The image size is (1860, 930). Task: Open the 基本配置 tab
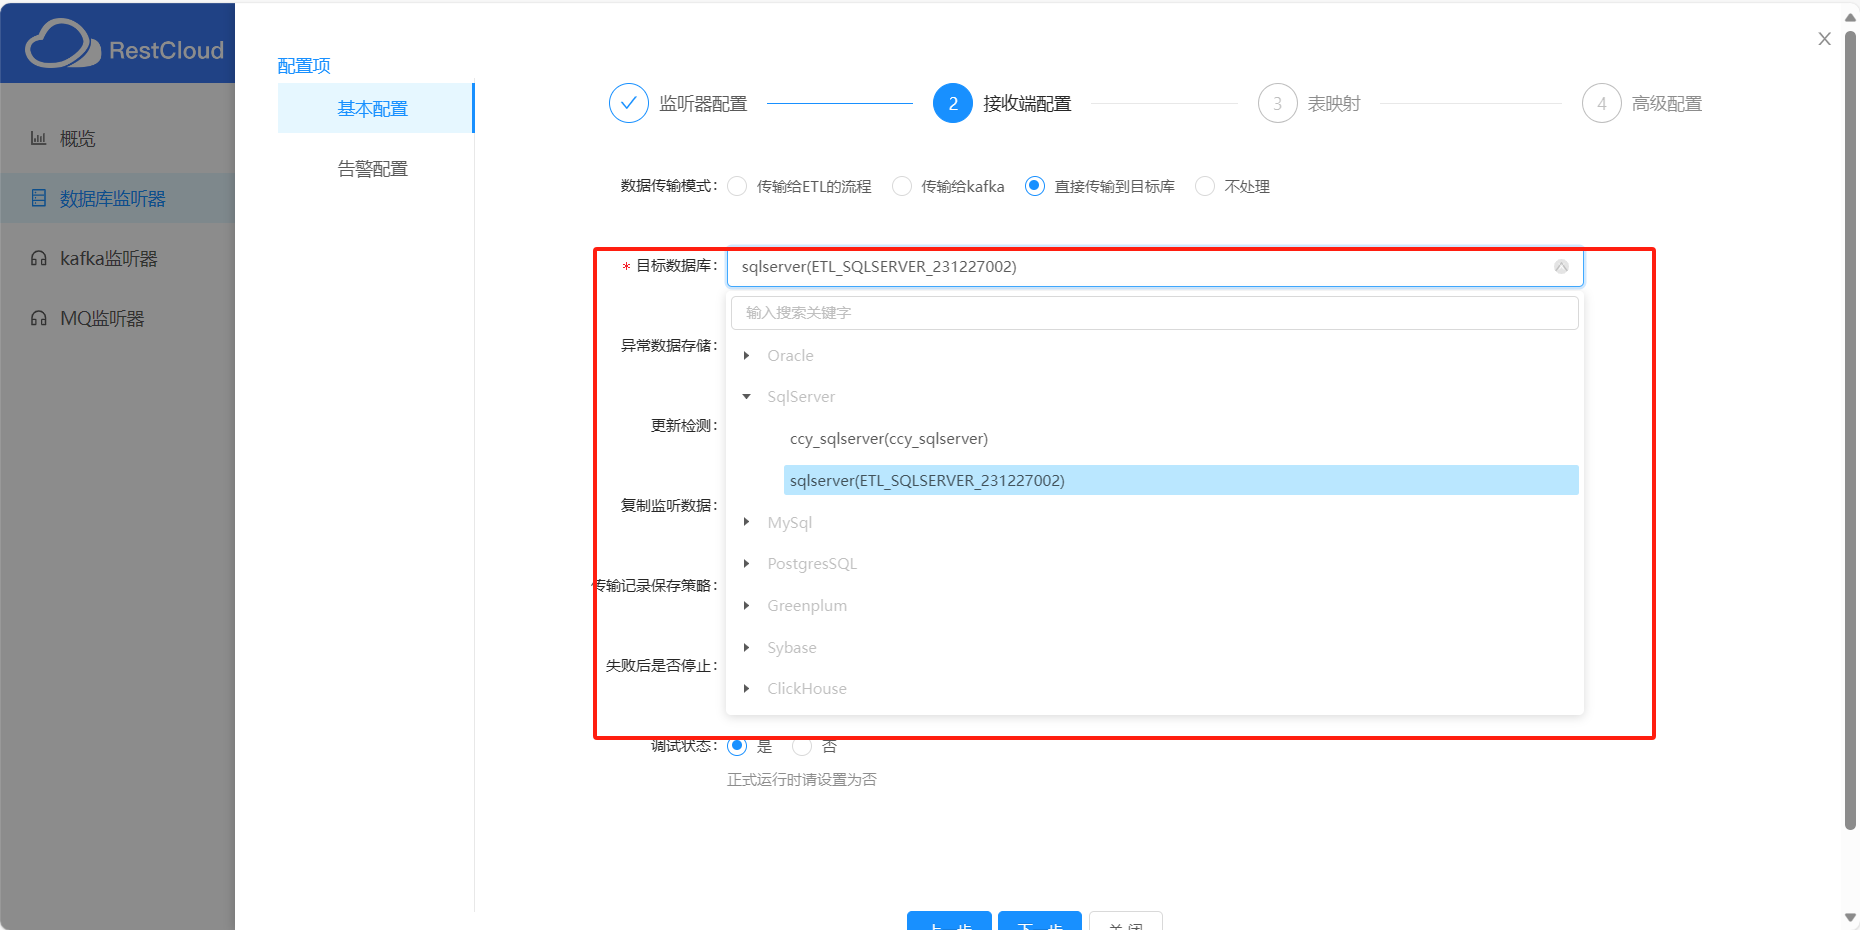tap(374, 108)
